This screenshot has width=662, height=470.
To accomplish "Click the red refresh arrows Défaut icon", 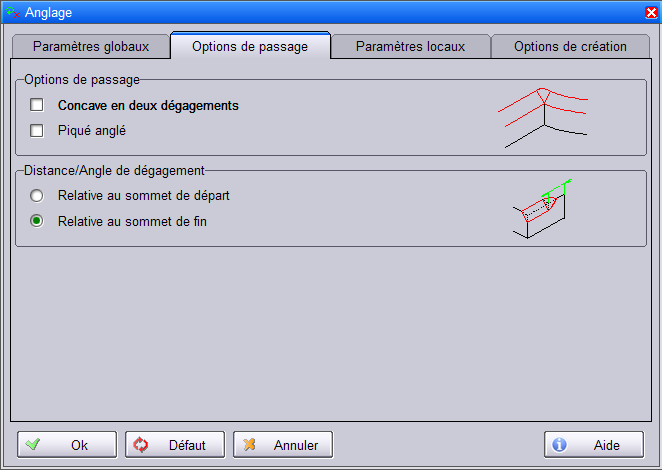I will (x=141, y=445).
